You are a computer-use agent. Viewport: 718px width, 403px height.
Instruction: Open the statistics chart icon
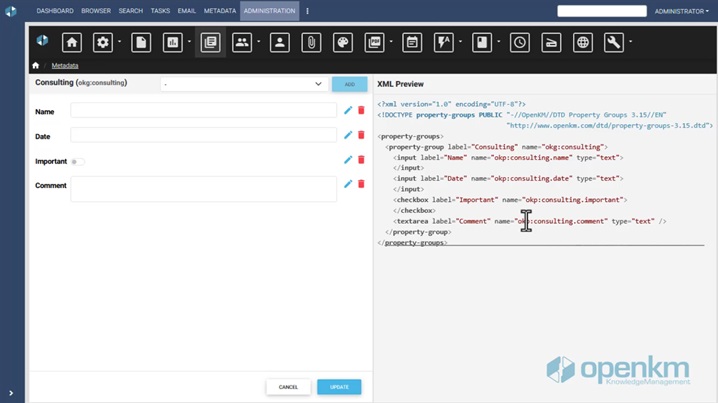click(173, 43)
